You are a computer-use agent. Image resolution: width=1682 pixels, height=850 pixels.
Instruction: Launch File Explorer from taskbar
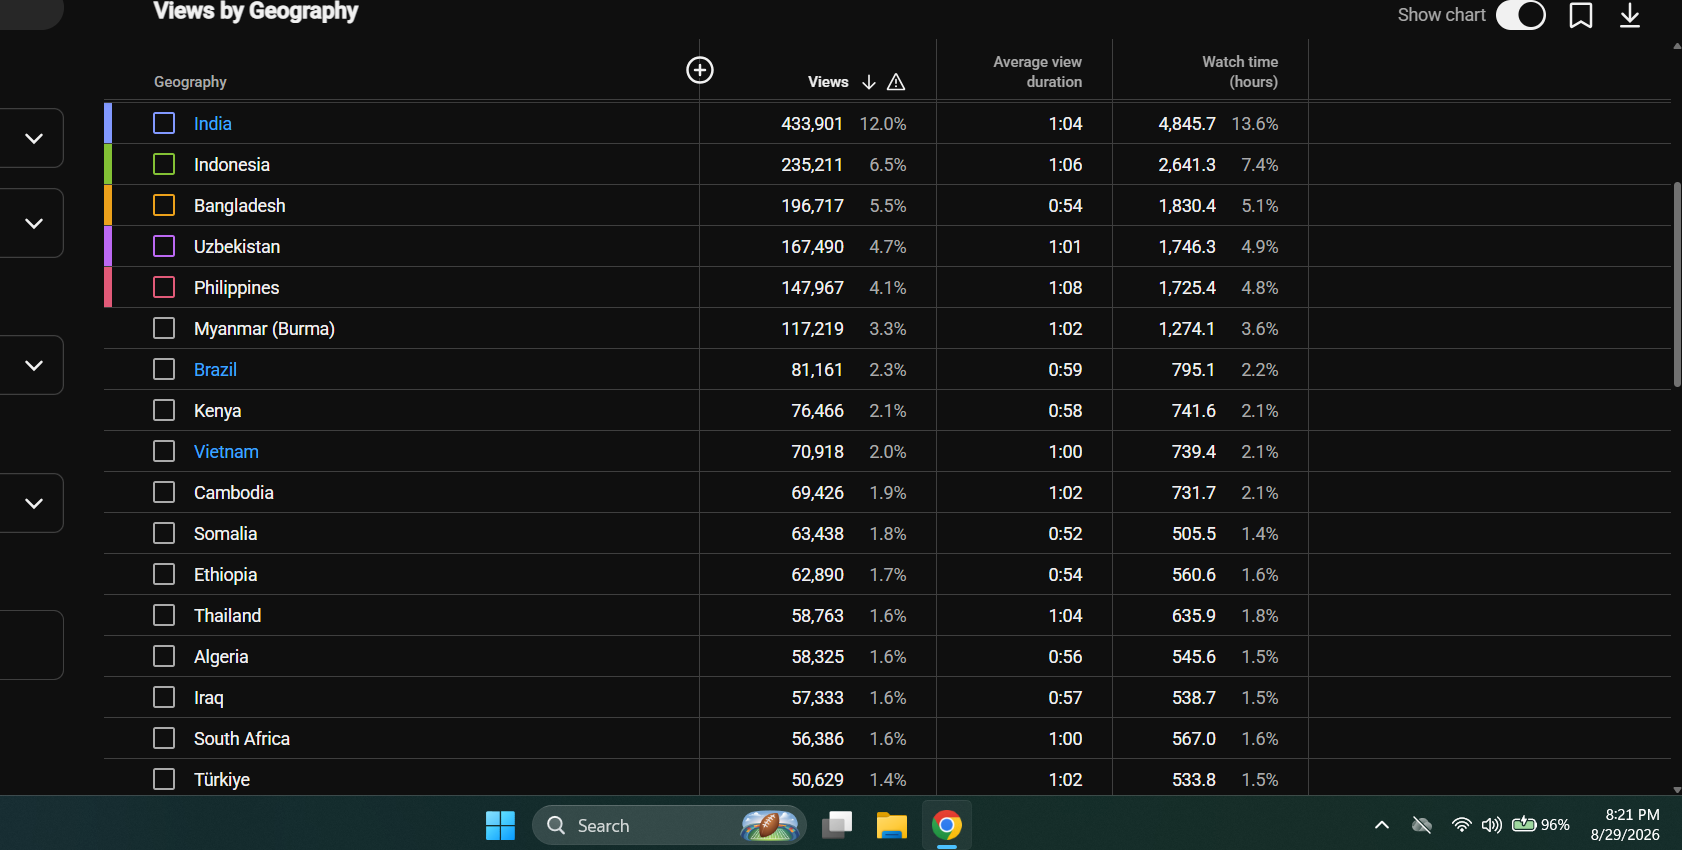(x=891, y=825)
